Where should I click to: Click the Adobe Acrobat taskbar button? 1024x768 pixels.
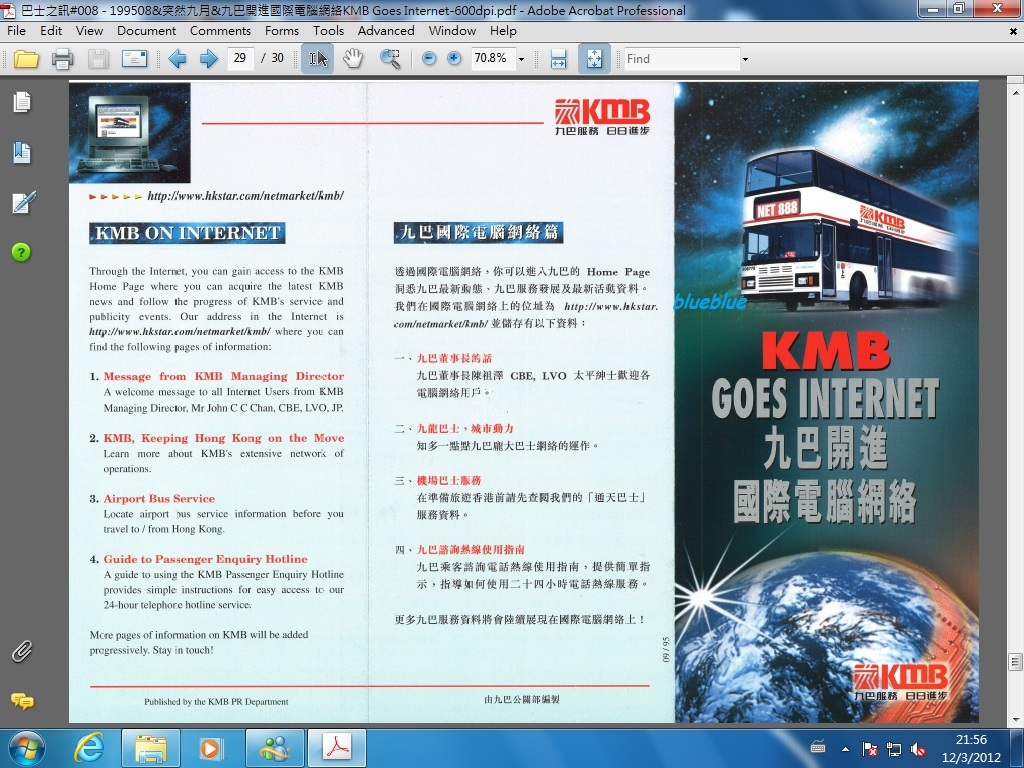click(x=337, y=748)
